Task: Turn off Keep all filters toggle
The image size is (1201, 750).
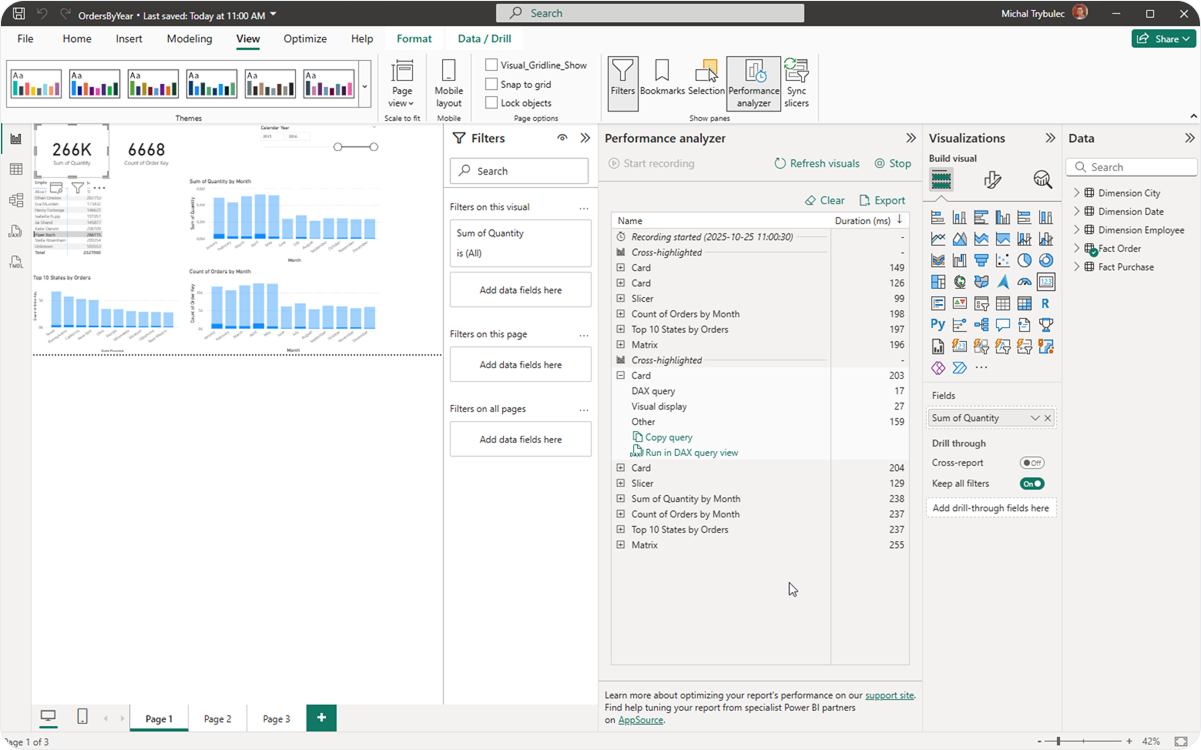Action: click(1032, 483)
